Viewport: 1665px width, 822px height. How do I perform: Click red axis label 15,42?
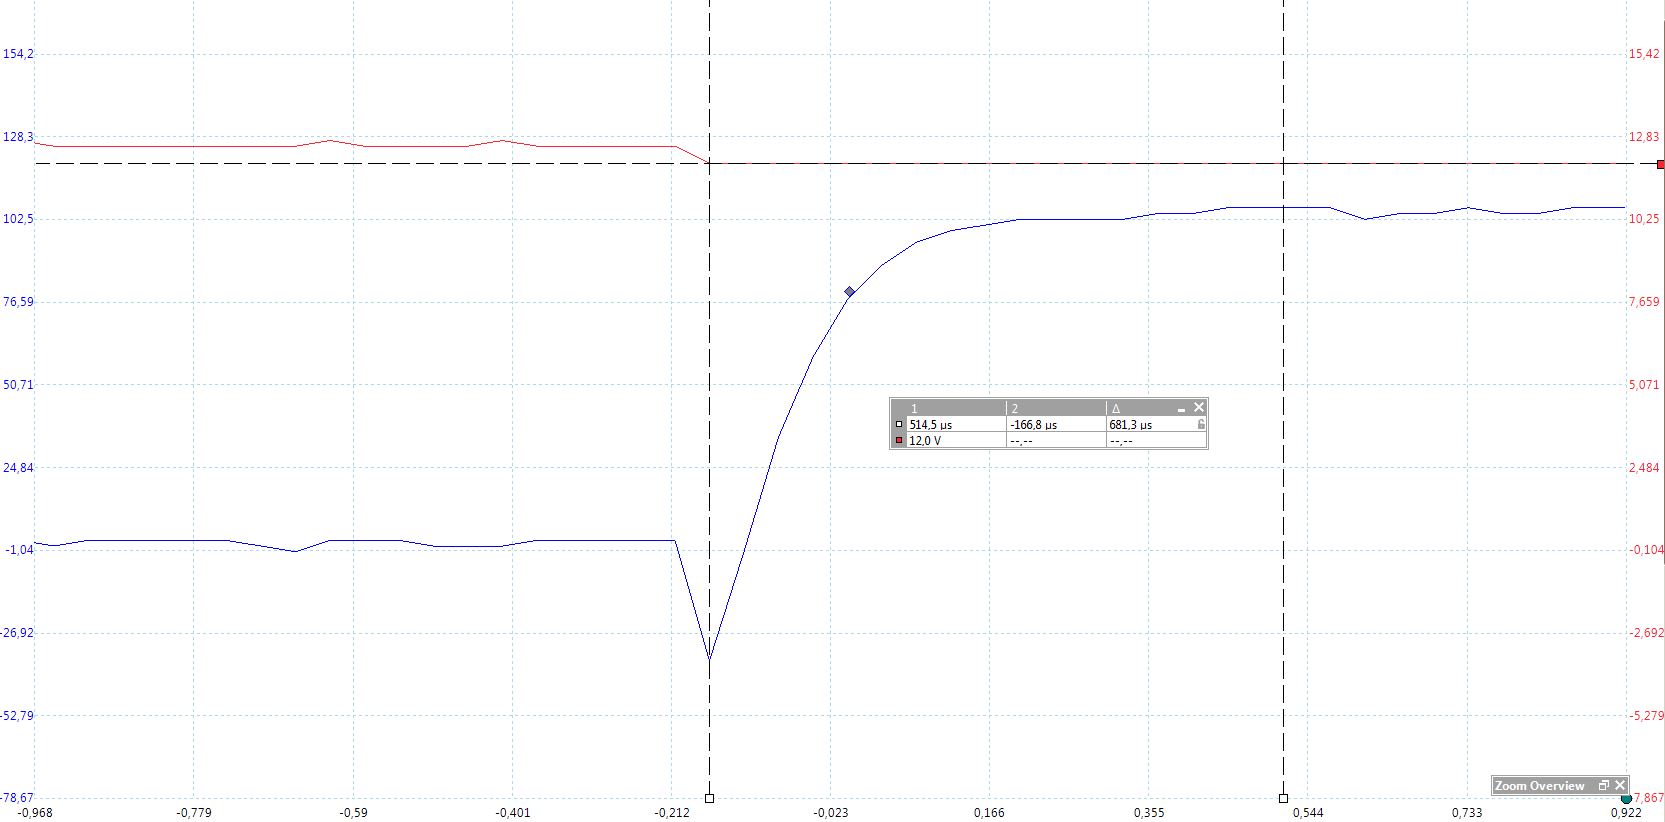pyautogui.click(x=1643, y=54)
